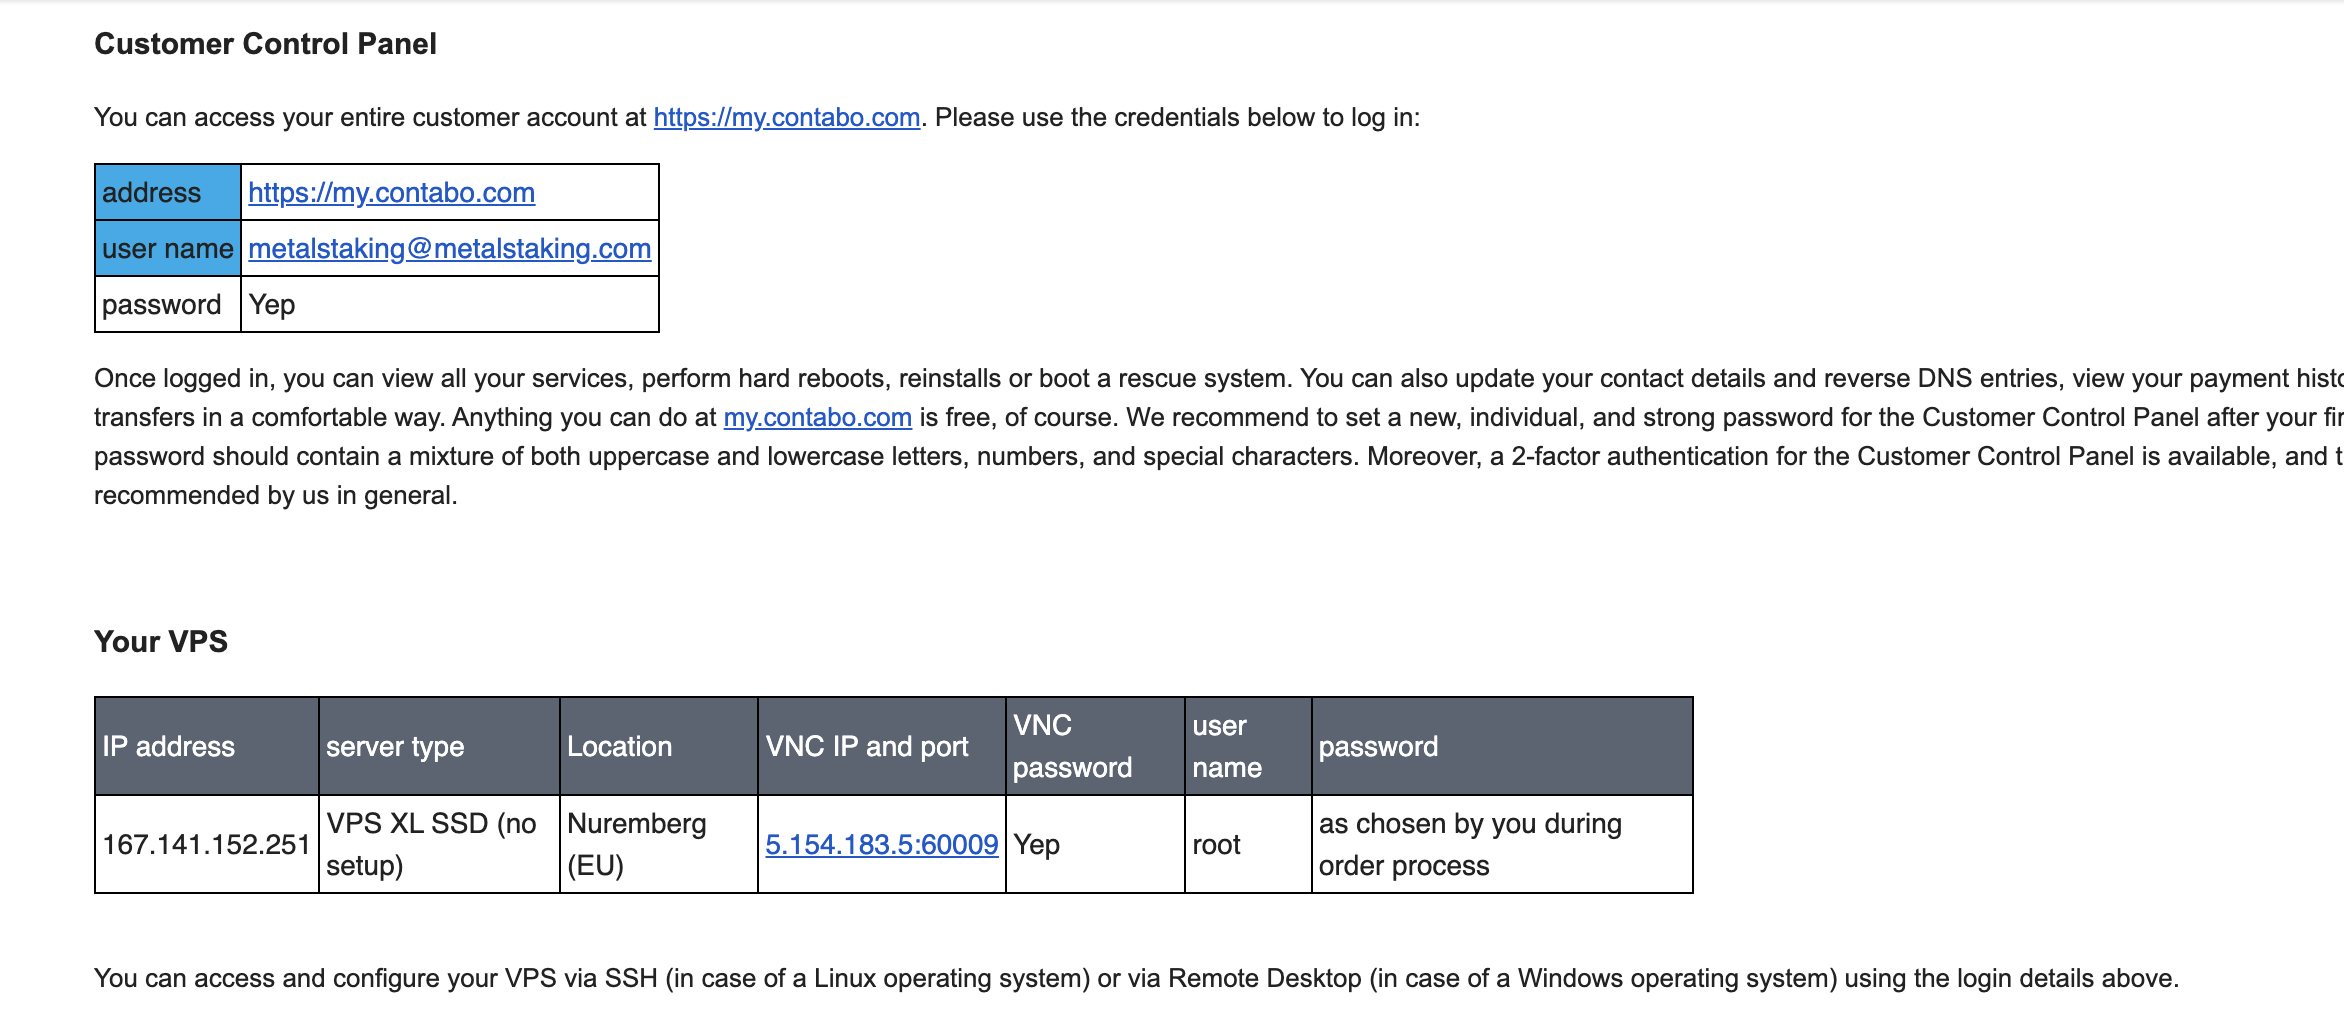Click the address table's https://my.contabo.com link
Viewport: 2344px width, 1014px height.
391,193
